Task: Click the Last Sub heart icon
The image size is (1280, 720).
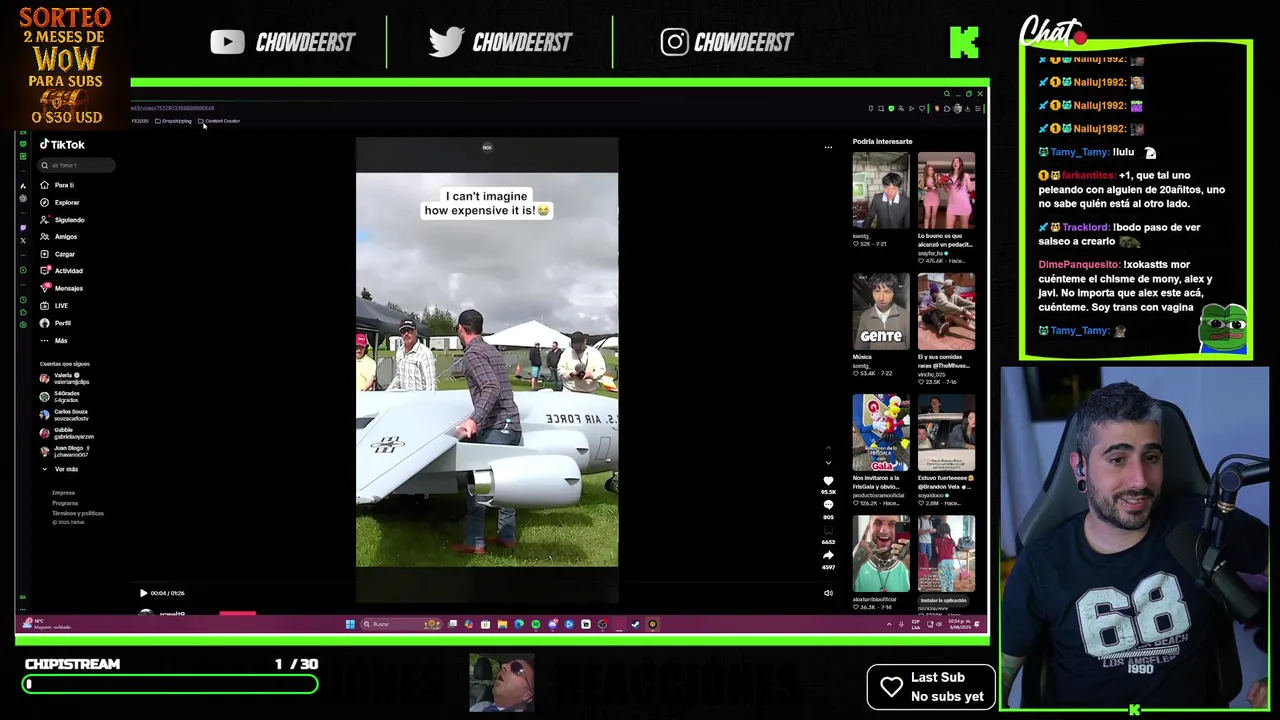Action: (891, 686)
